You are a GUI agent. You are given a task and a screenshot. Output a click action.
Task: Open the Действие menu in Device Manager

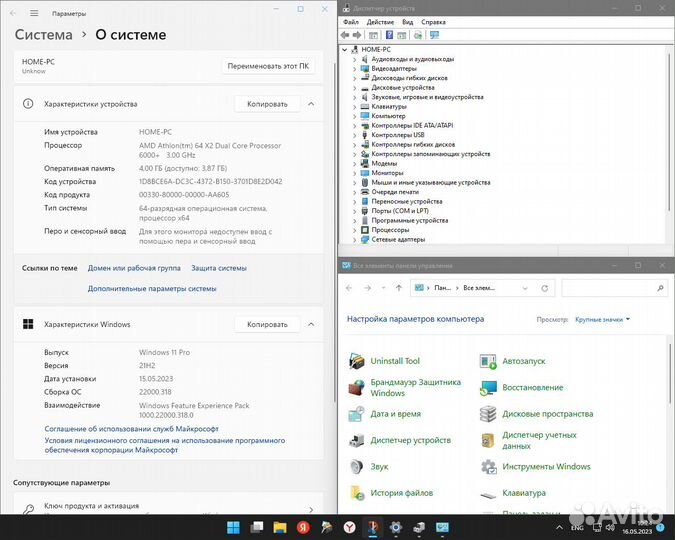380,22
